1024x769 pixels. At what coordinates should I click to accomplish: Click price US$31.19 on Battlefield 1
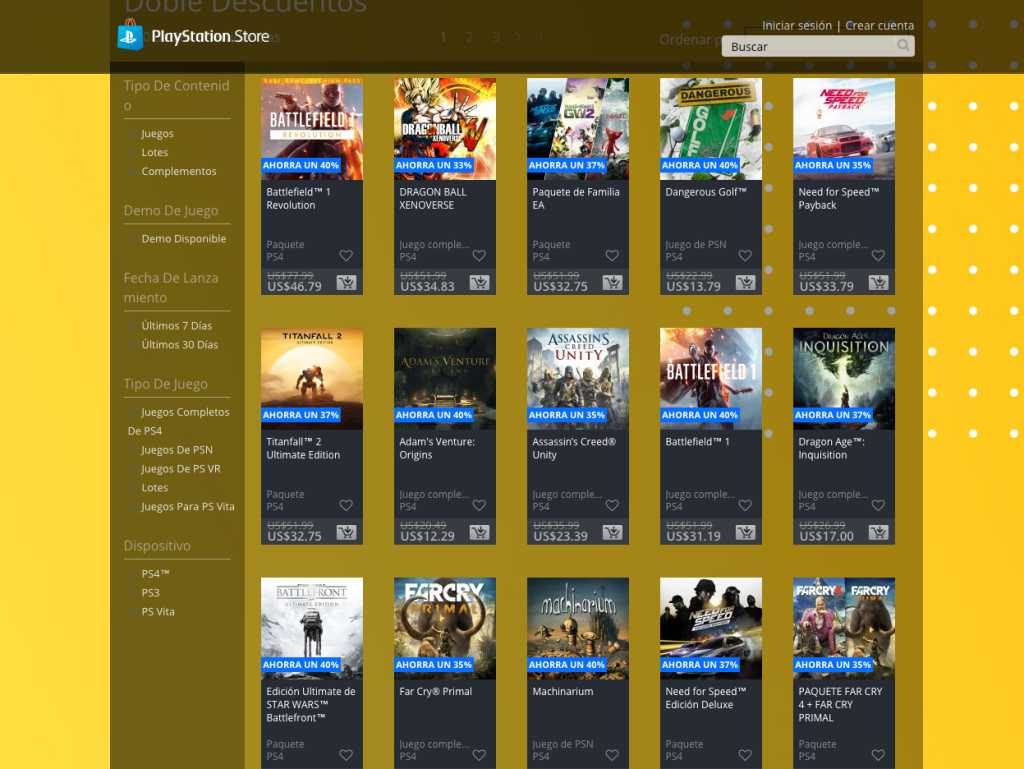coord(694,536)
